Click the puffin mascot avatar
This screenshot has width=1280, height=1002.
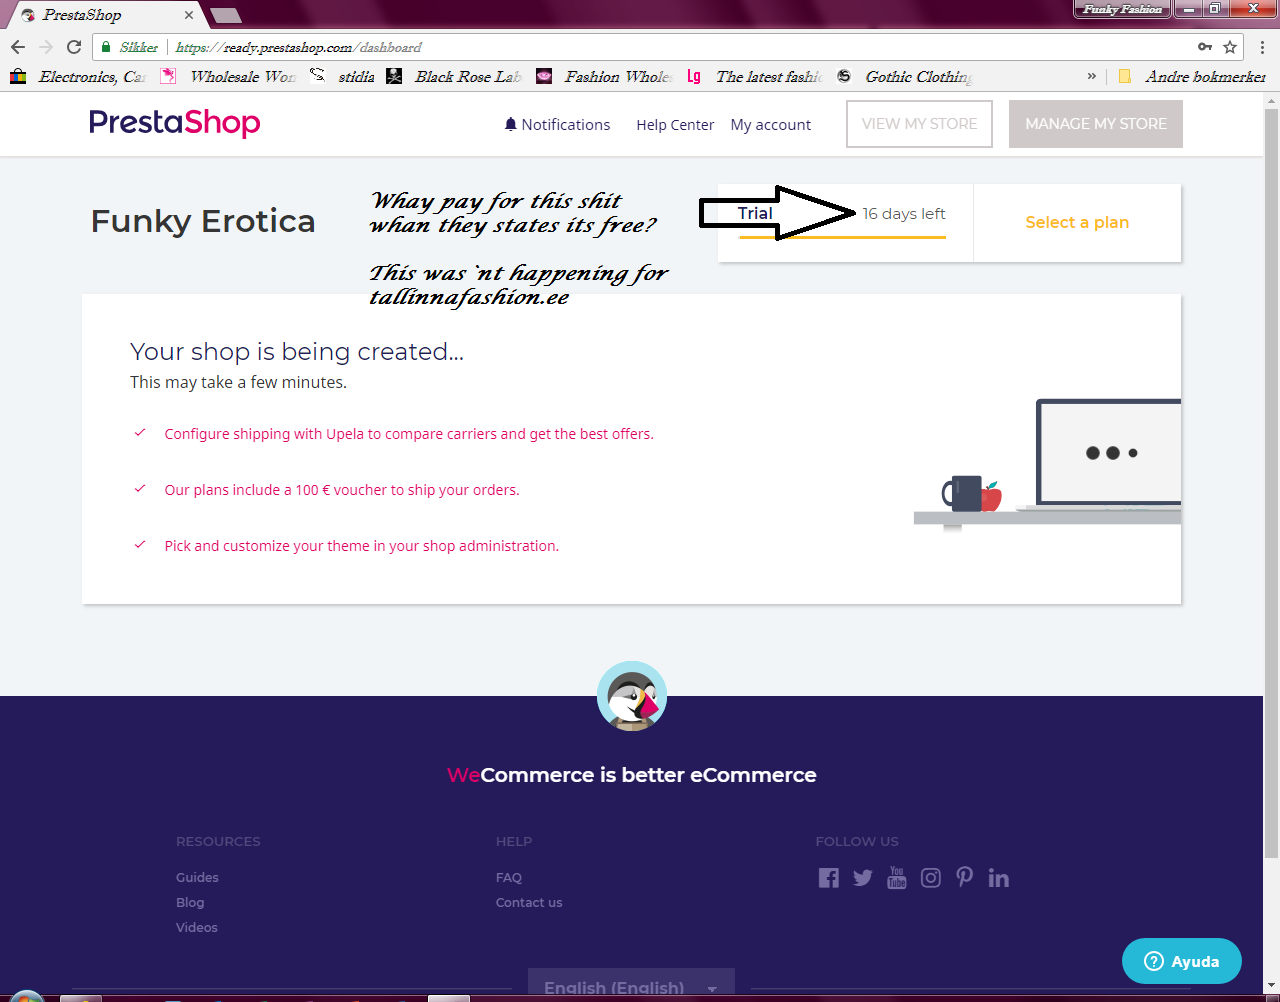tap(632, 696)
